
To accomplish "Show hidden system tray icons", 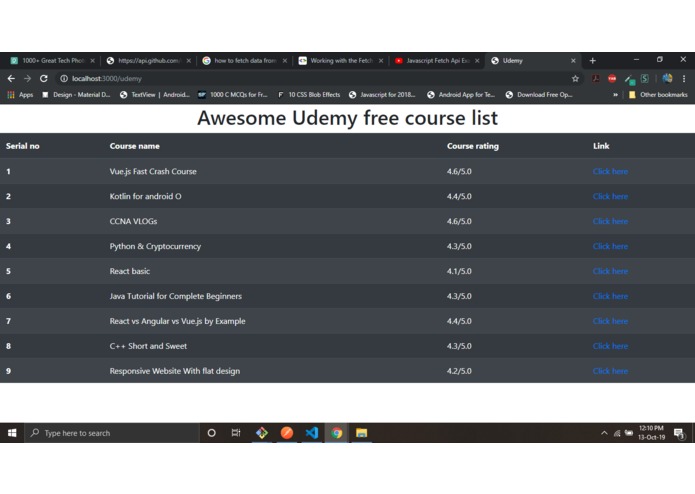I will point(604,433).
